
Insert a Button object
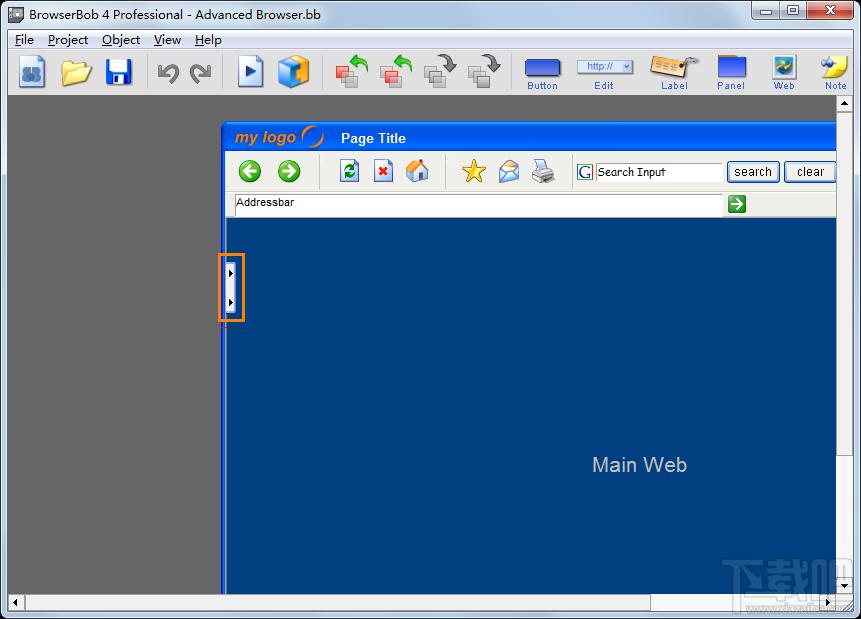[x=543, y=73]
